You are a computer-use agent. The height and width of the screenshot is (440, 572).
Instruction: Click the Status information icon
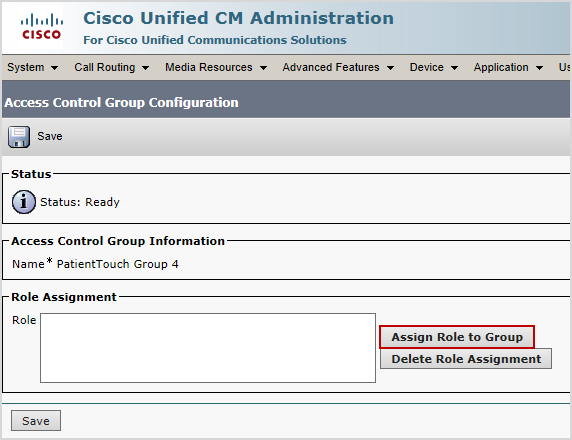(x=24, y=202)
